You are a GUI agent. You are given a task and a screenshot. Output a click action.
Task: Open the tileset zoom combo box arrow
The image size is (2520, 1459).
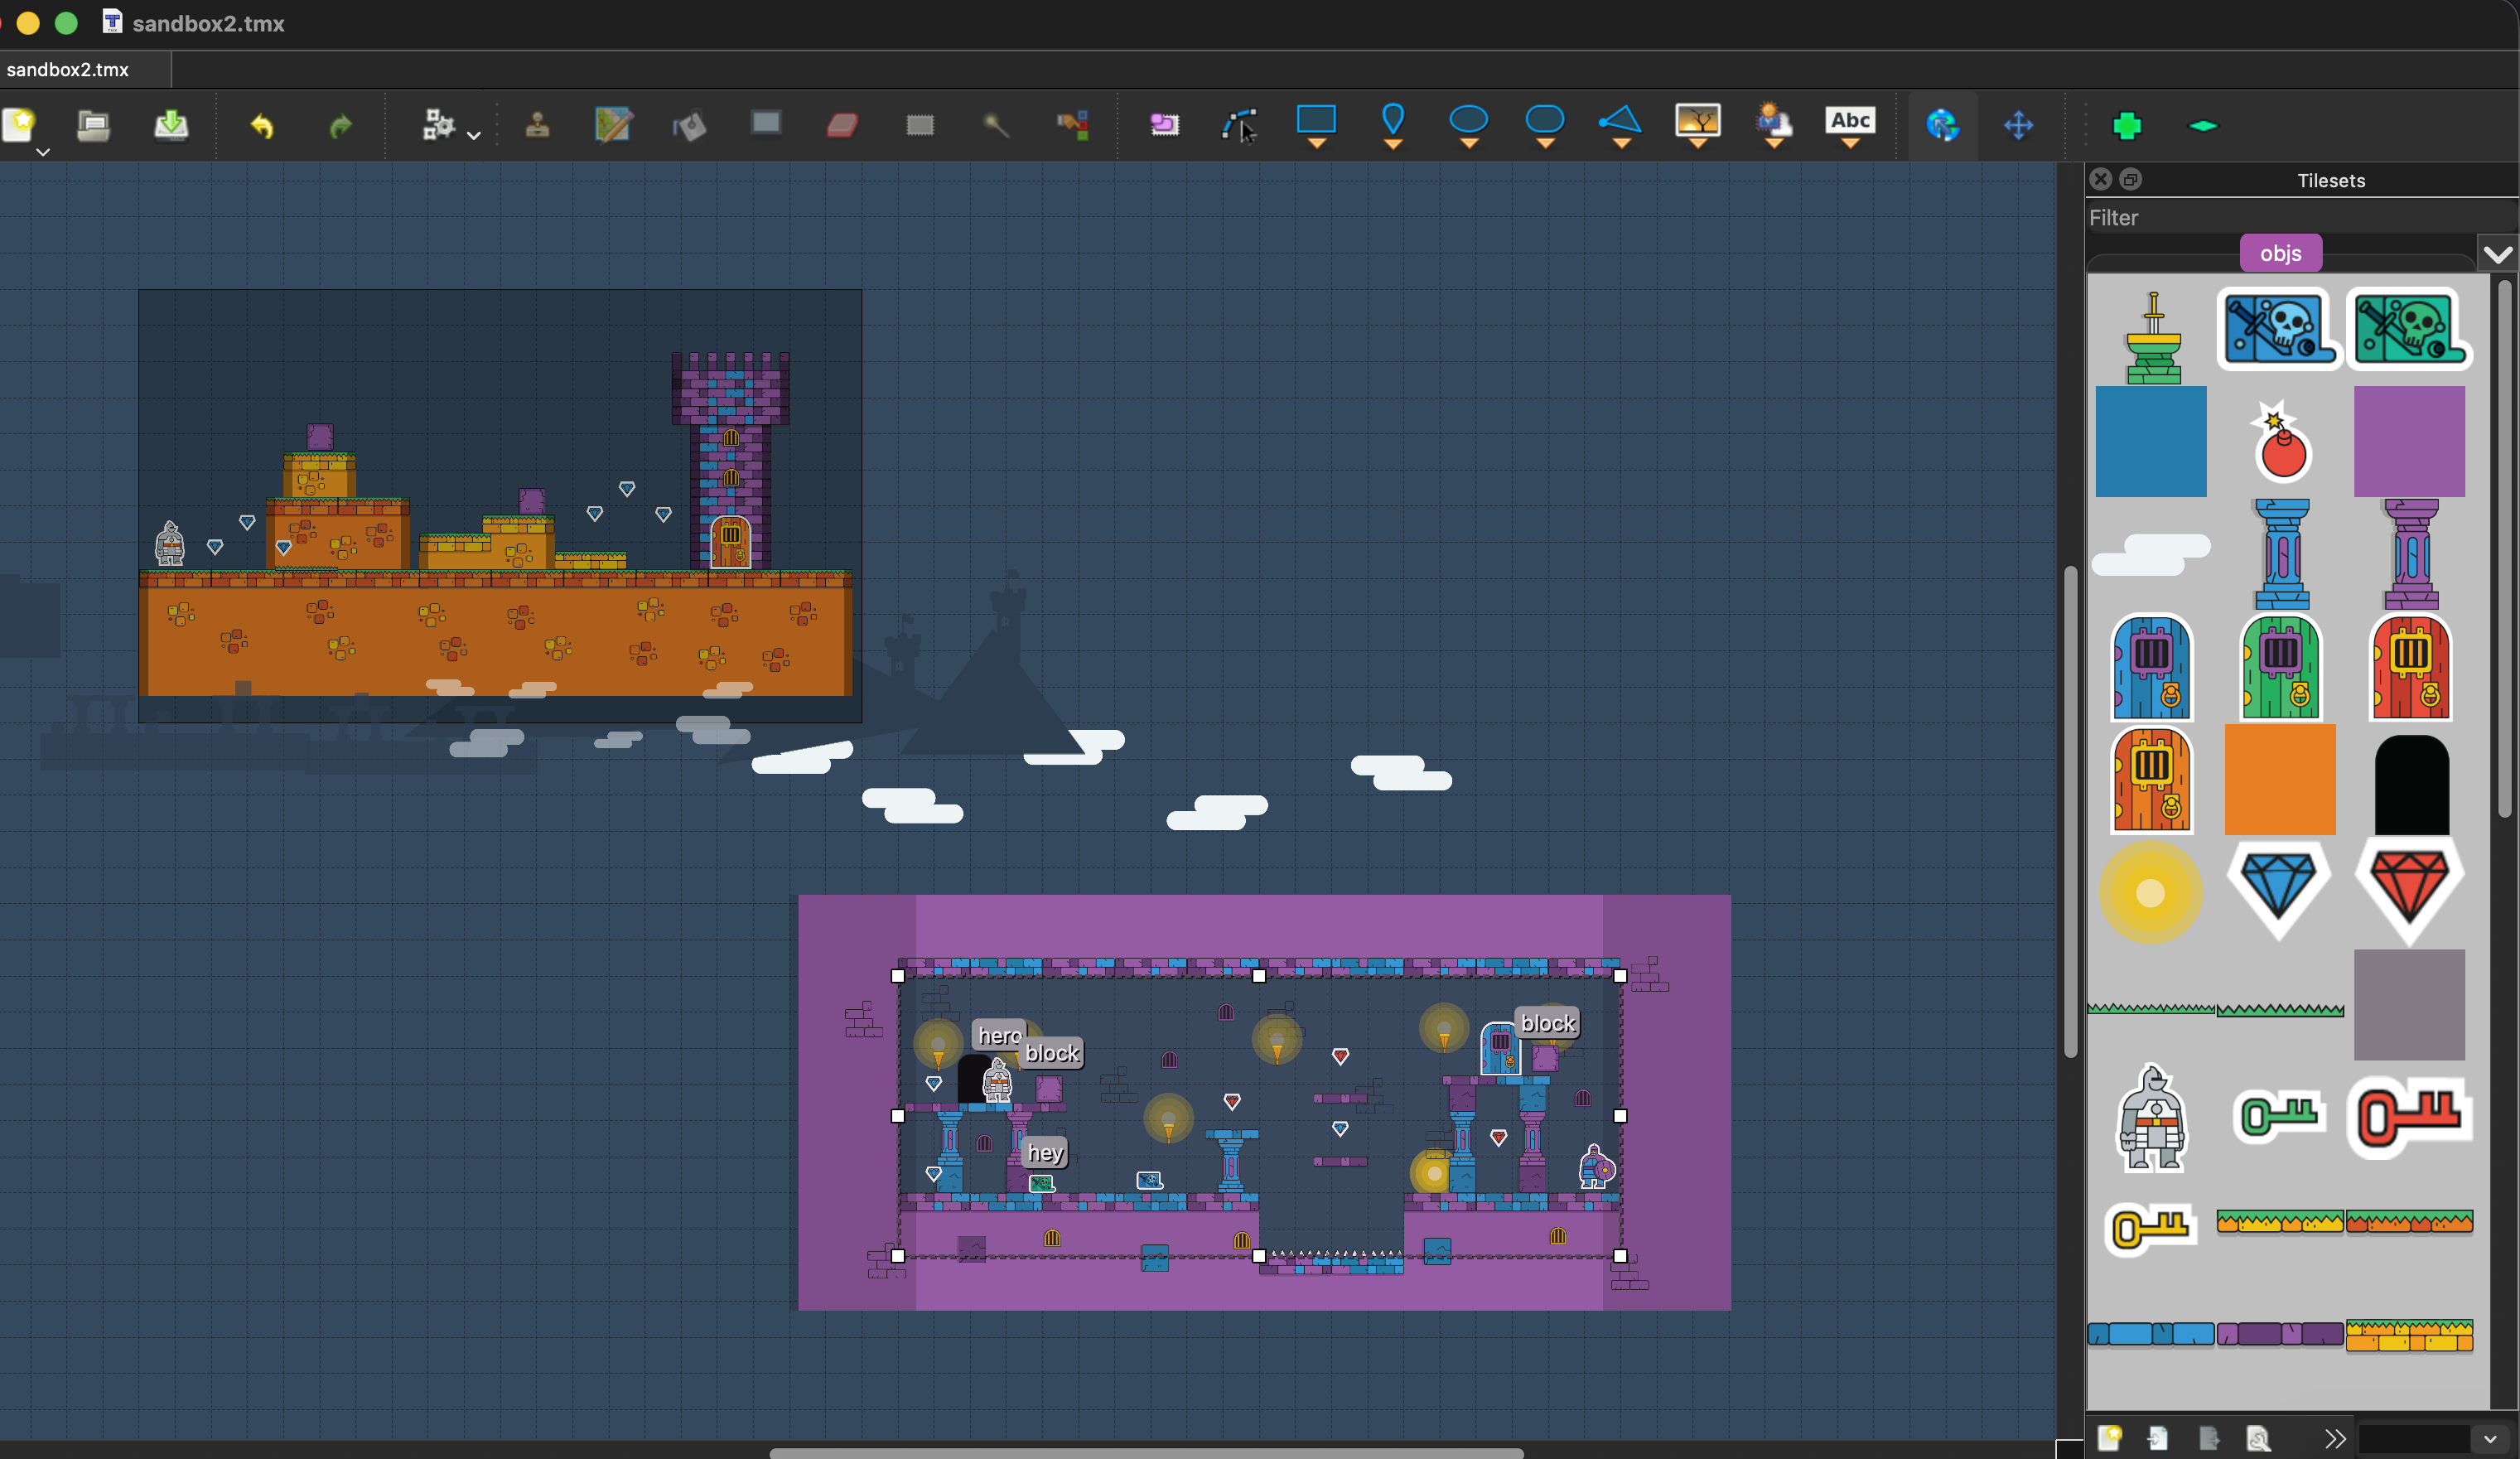click(2489, 1439)
